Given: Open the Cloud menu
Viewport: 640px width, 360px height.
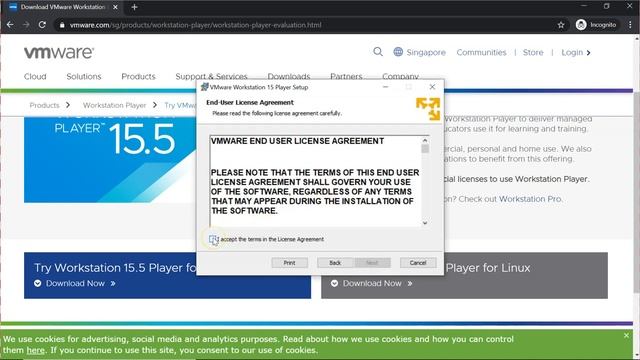Looking at the screenshot, I should point(35,76).
